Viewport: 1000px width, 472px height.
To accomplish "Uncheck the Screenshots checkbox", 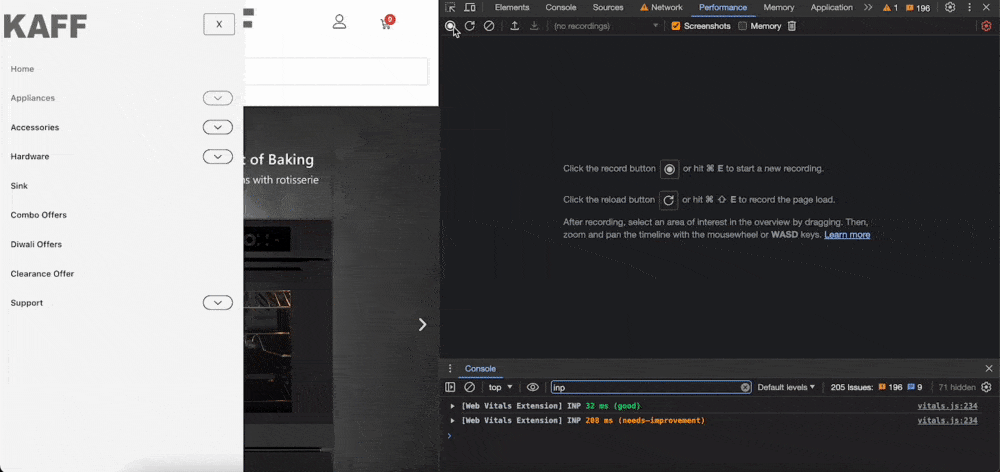I will [676, 26].
